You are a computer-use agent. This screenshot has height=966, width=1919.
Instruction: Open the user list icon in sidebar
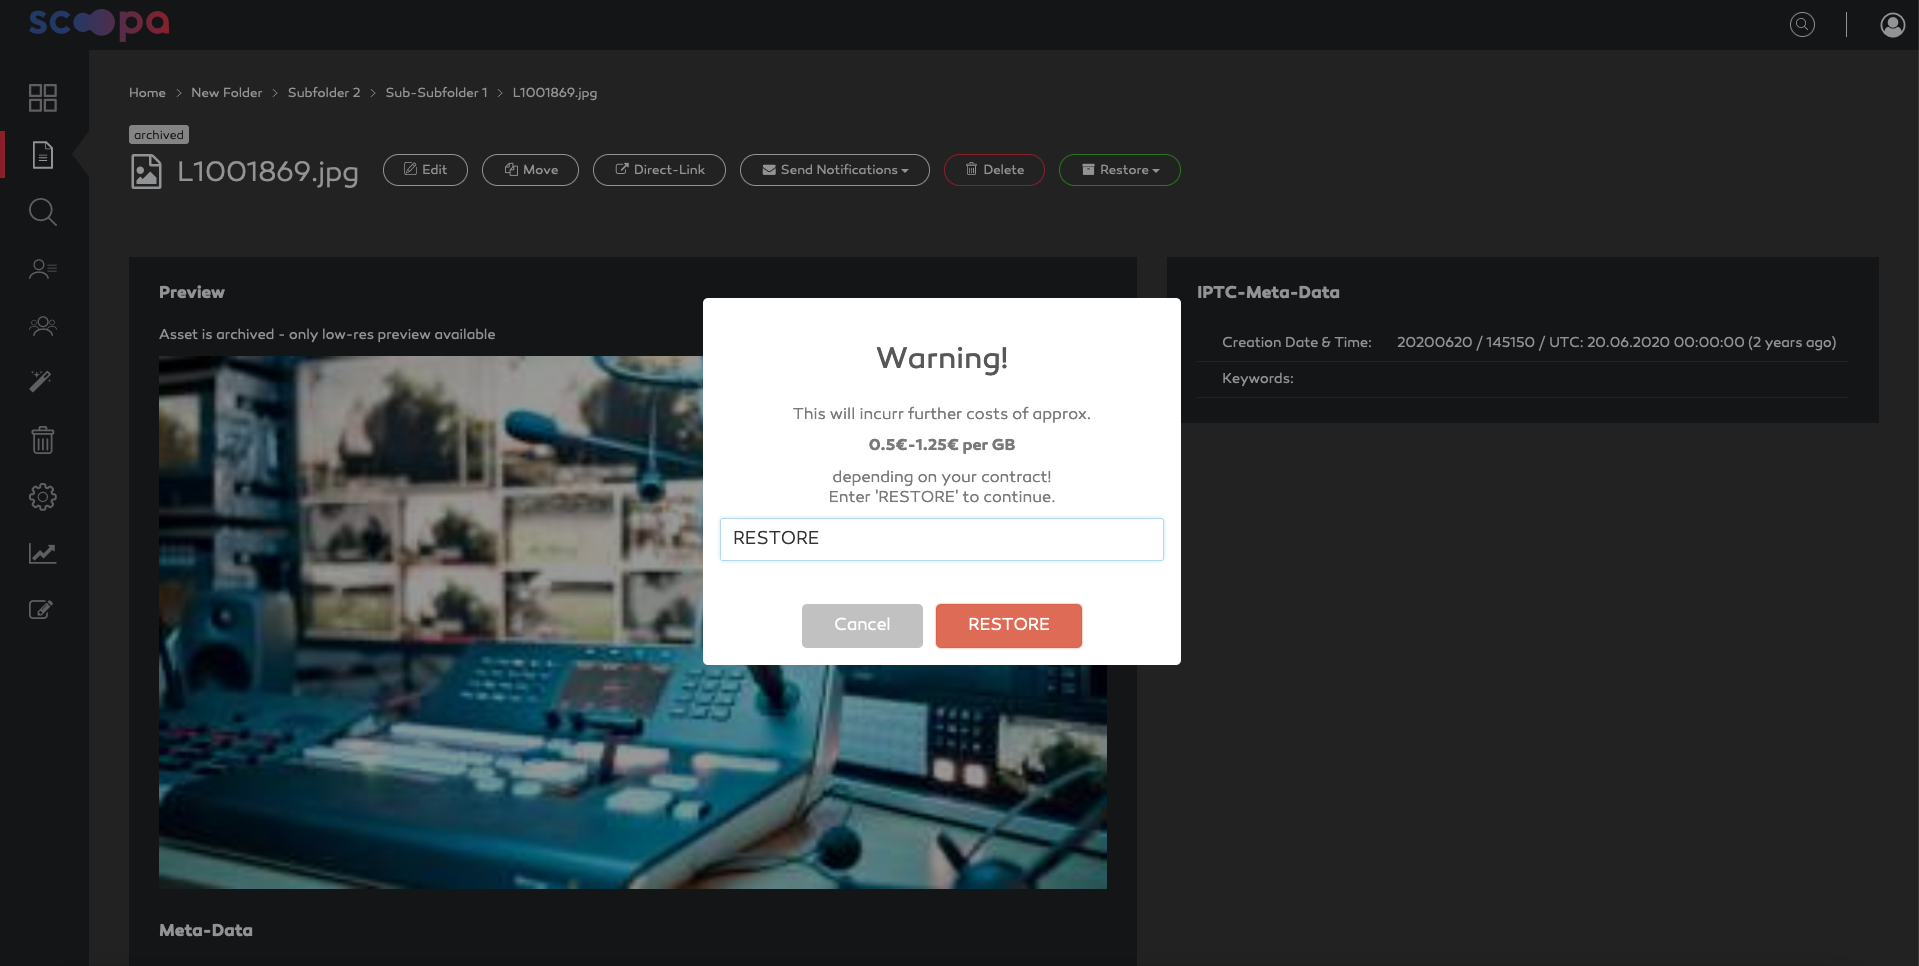pos(43,269)
